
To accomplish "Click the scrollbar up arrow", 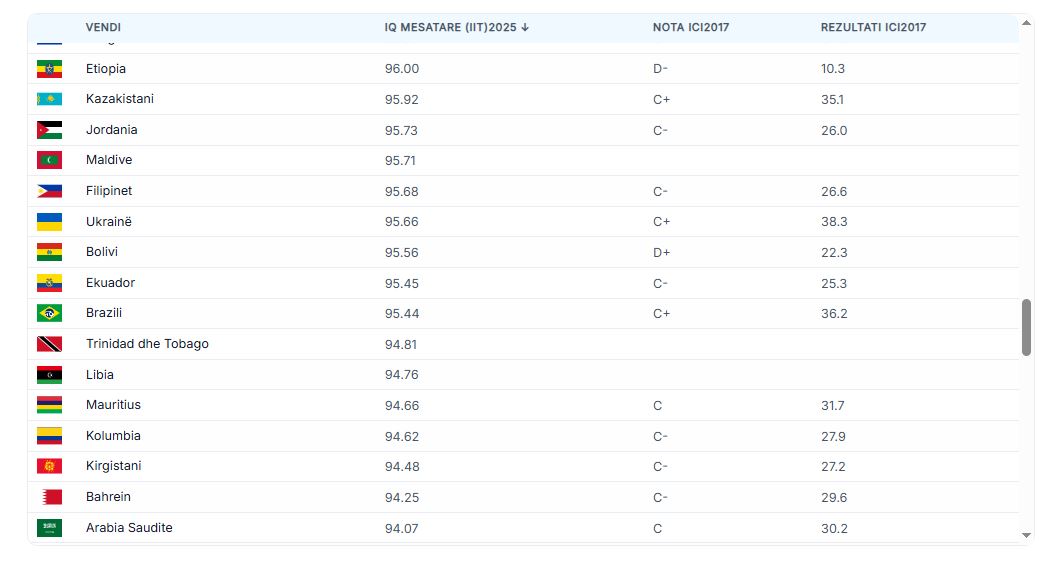I will (x=1026, y=21).
